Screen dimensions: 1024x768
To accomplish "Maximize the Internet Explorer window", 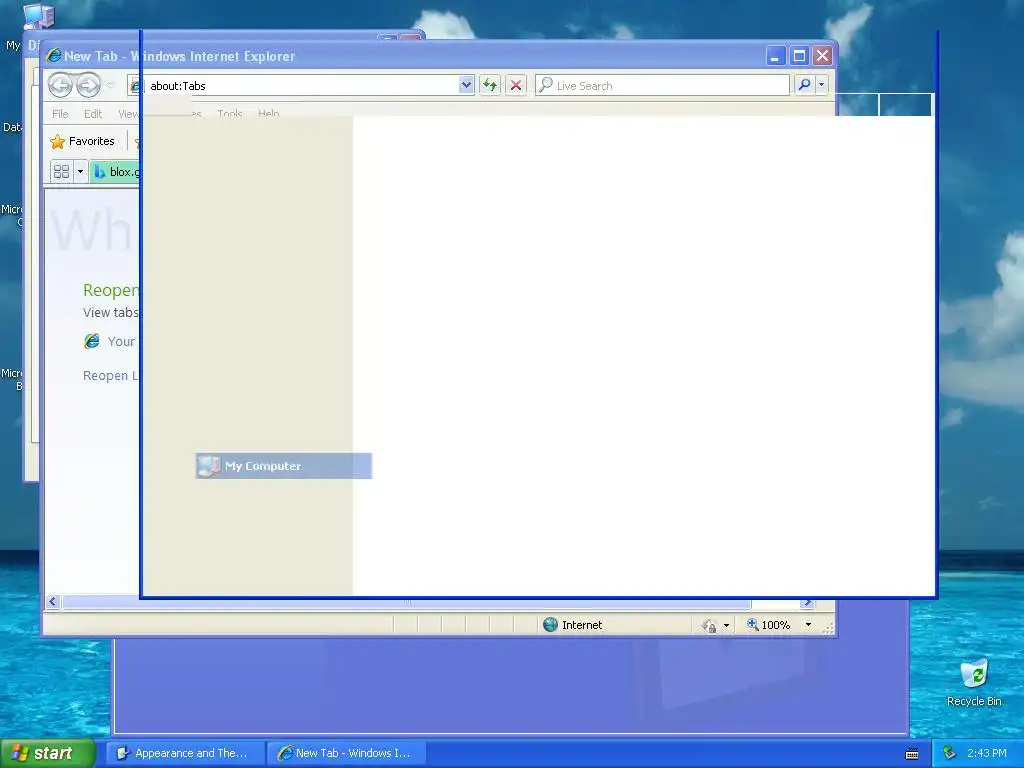I will 799,56.
